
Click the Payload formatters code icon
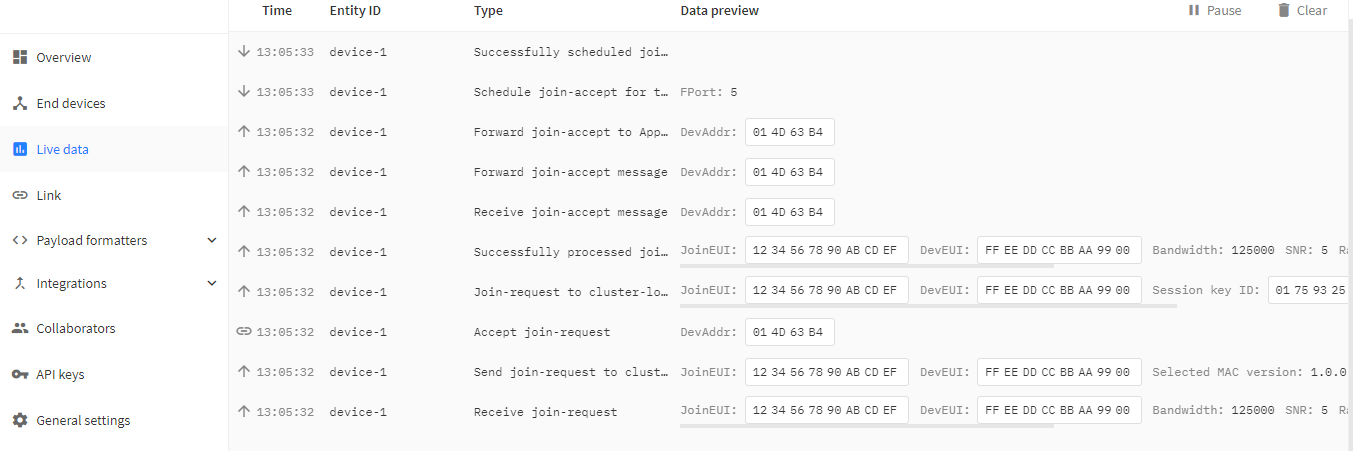pyautogui.click(x=19, y=241)
